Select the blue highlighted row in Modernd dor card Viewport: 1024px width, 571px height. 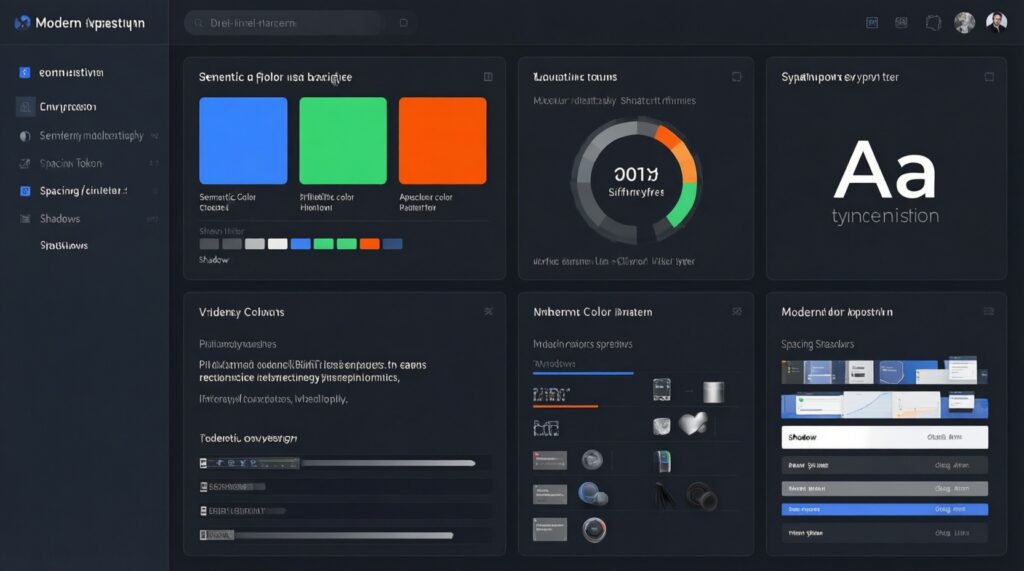coord(884,509)
